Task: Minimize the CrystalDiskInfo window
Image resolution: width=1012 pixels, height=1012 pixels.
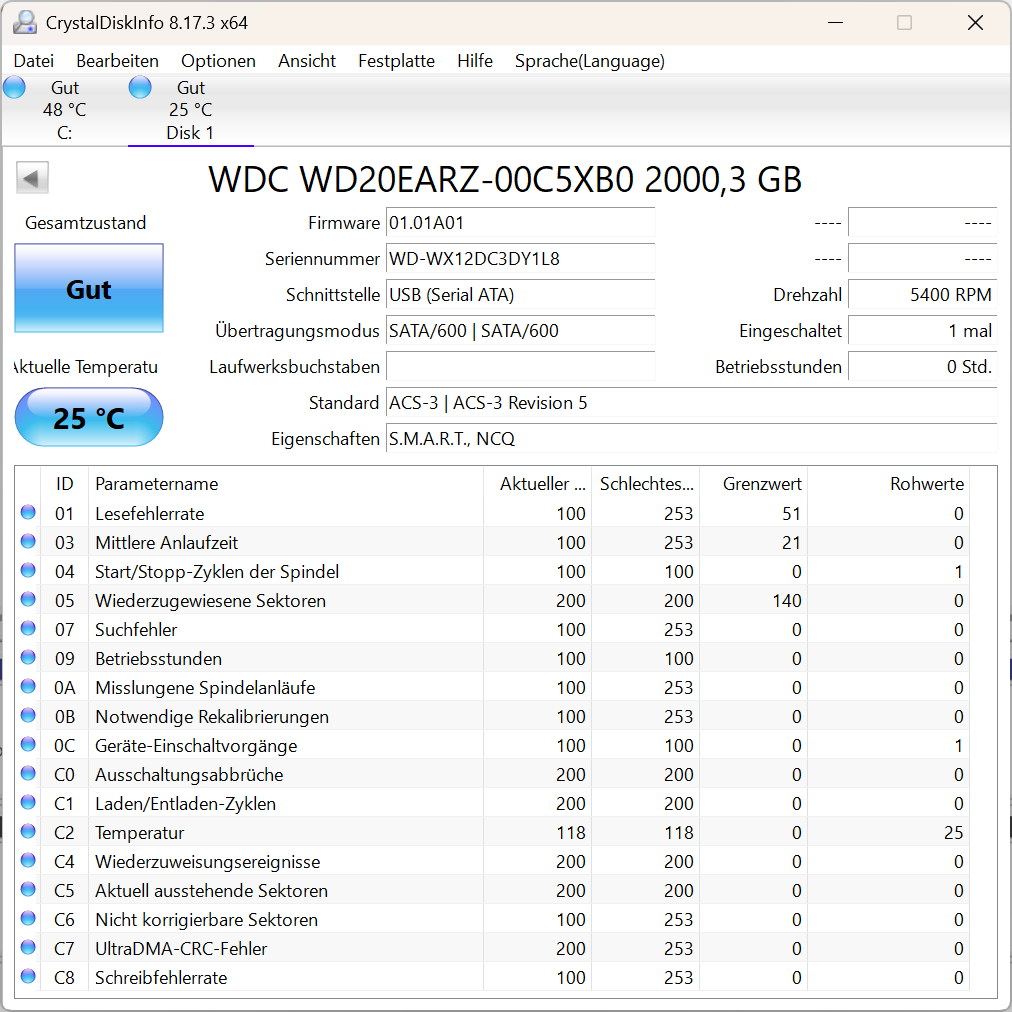Action: [836, 23]
